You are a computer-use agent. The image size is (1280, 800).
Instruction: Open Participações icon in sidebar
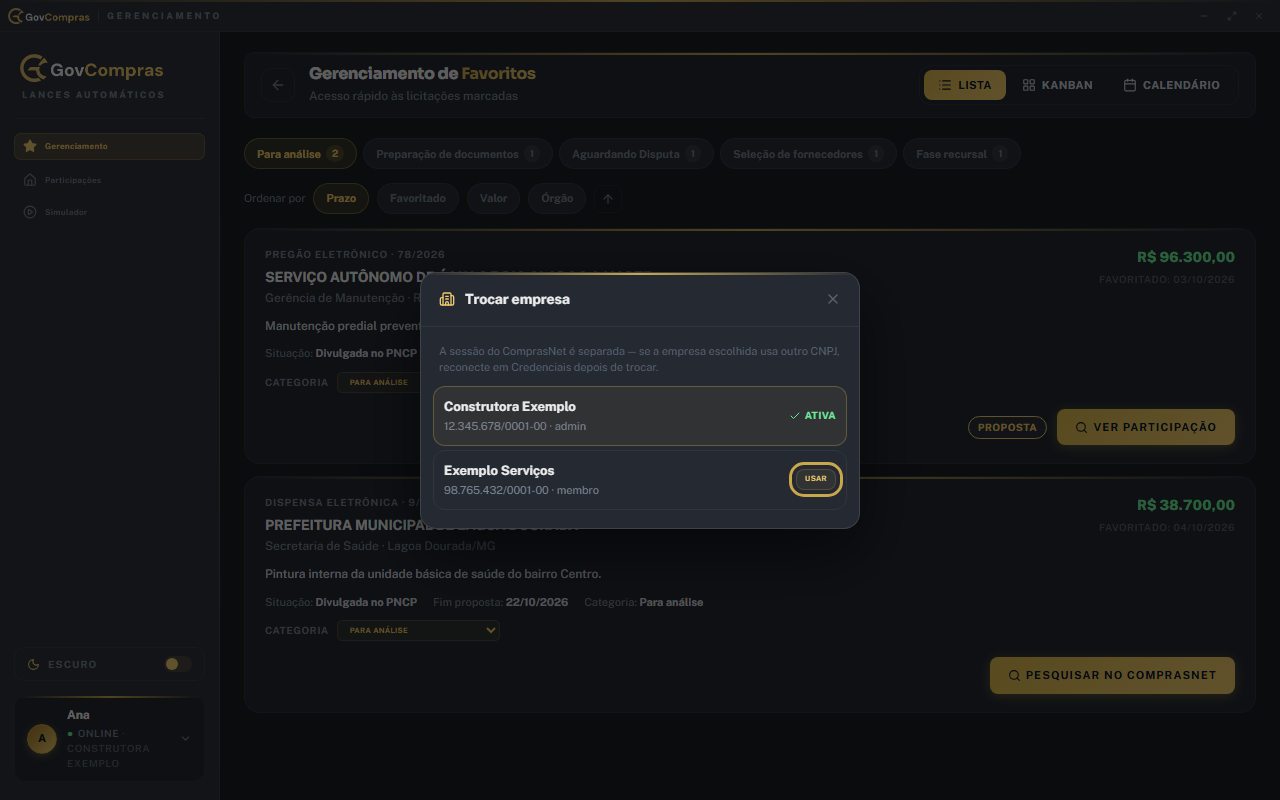30,180
